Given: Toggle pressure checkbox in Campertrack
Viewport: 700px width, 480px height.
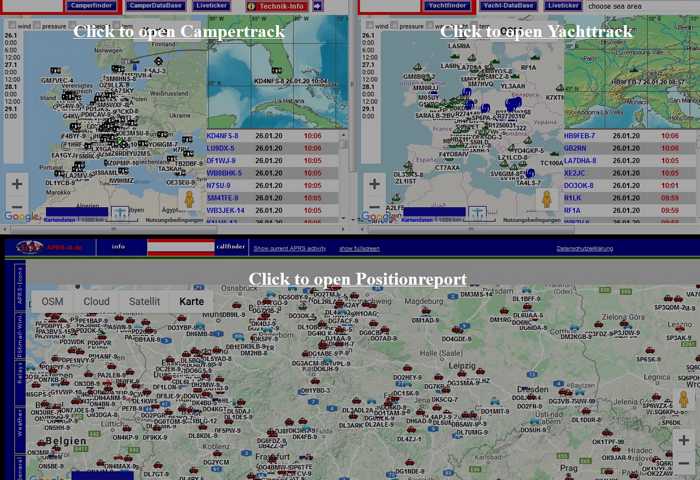Looking at the screenshot, I should click(x=37, y=26).
